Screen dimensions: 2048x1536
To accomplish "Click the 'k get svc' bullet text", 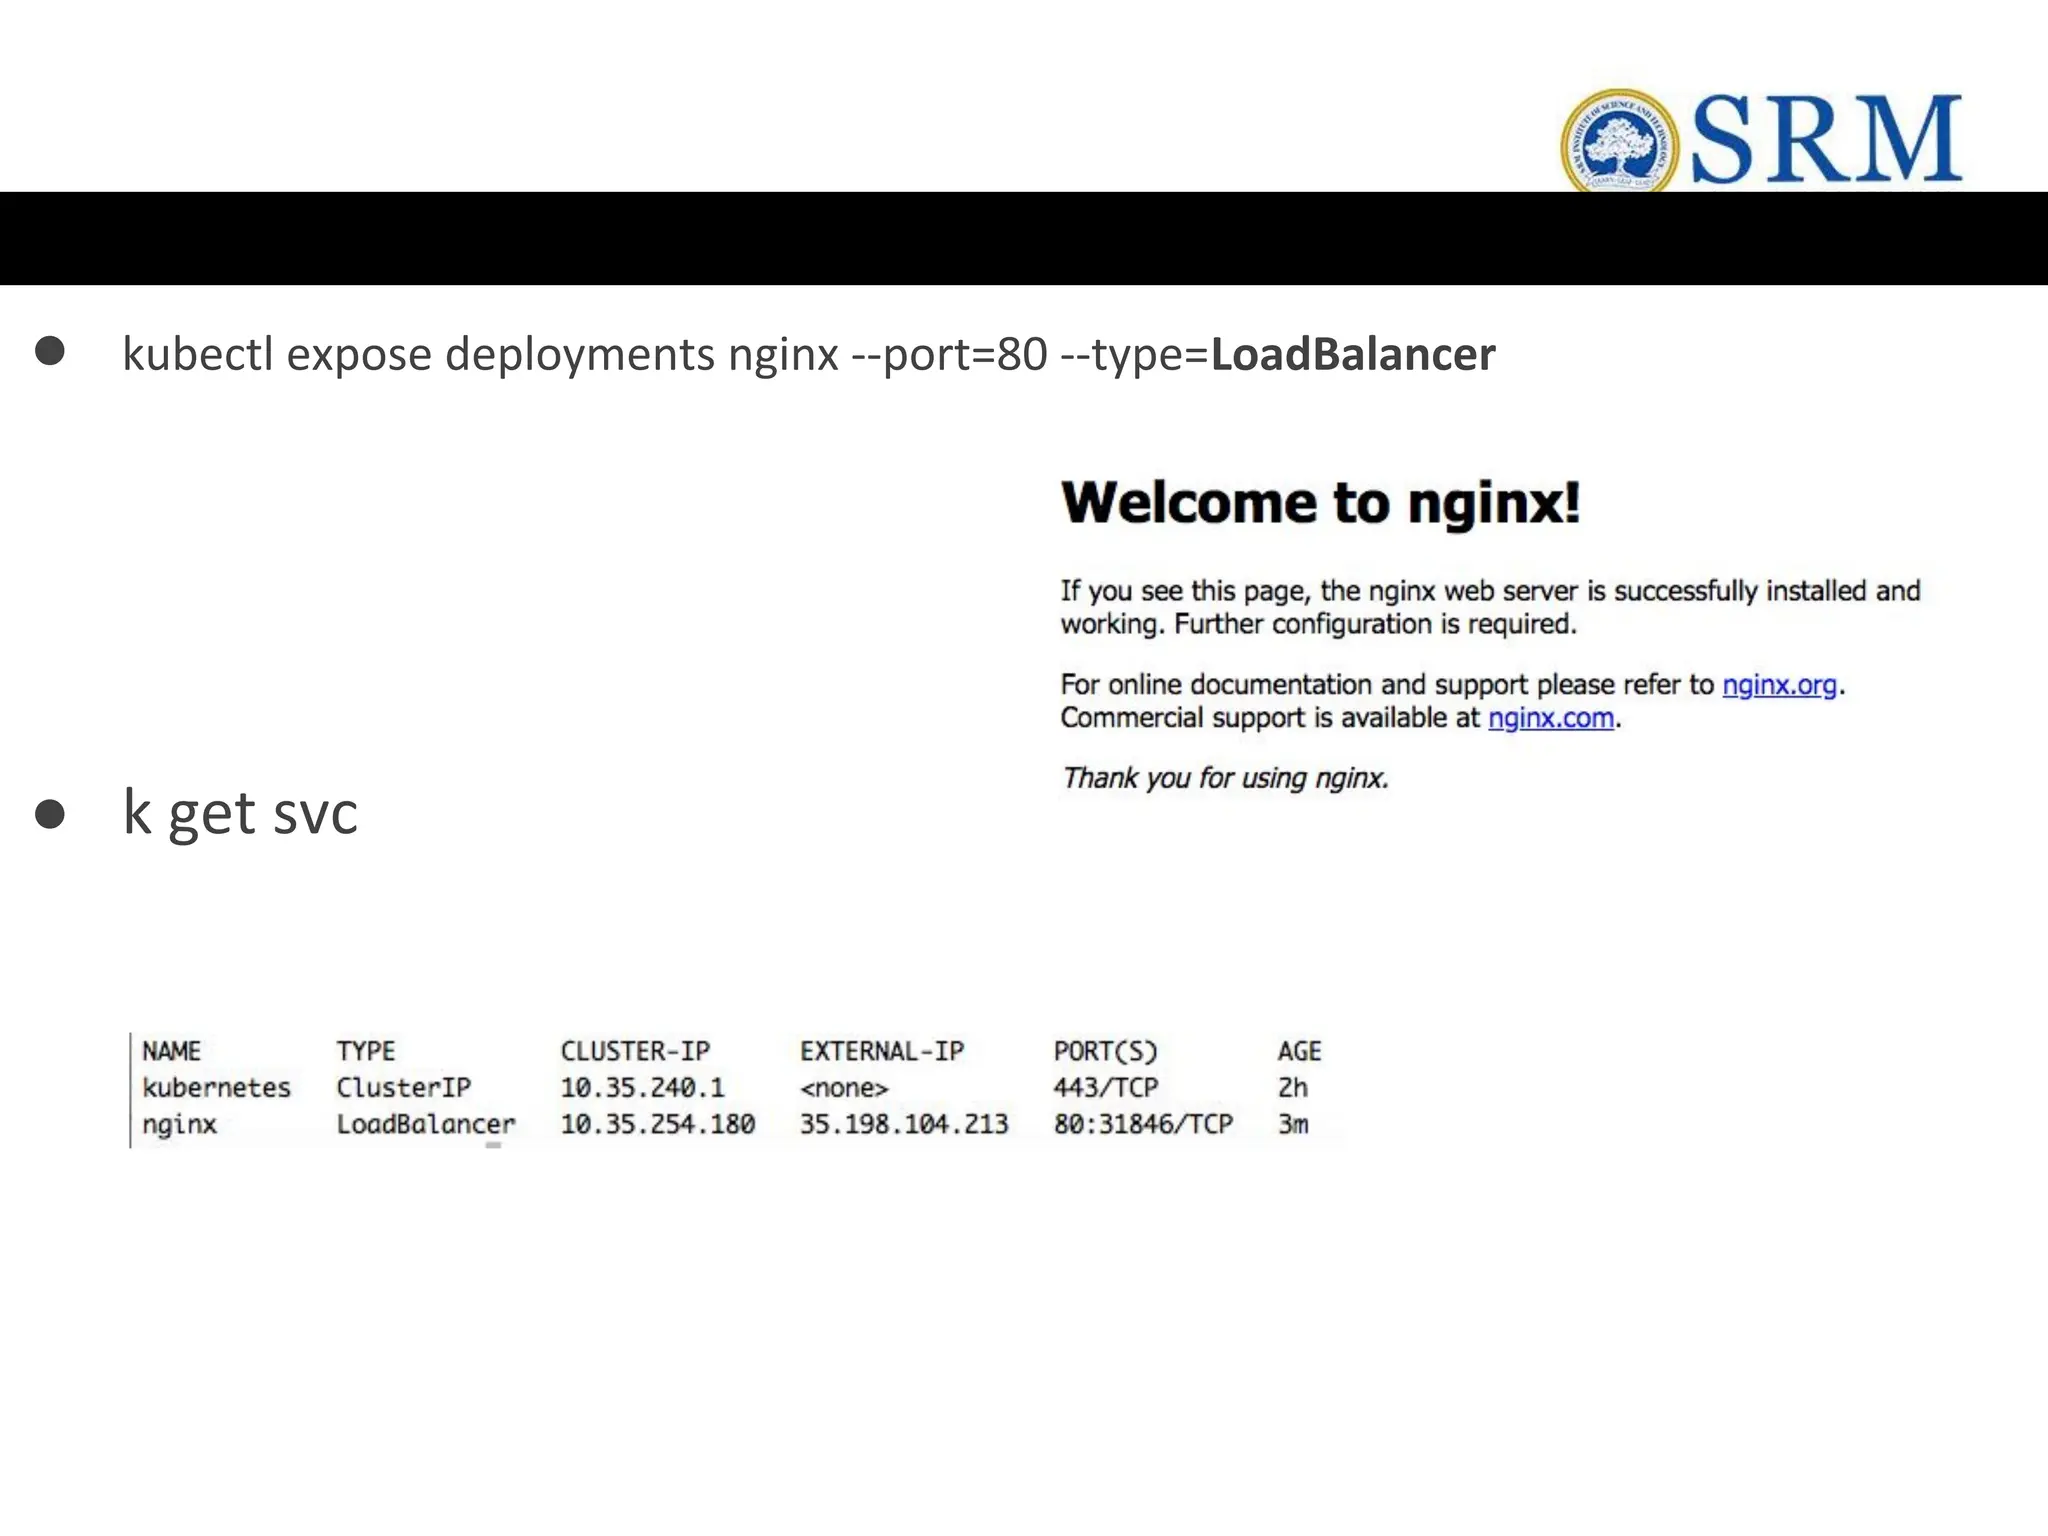I will coord(240,812).
